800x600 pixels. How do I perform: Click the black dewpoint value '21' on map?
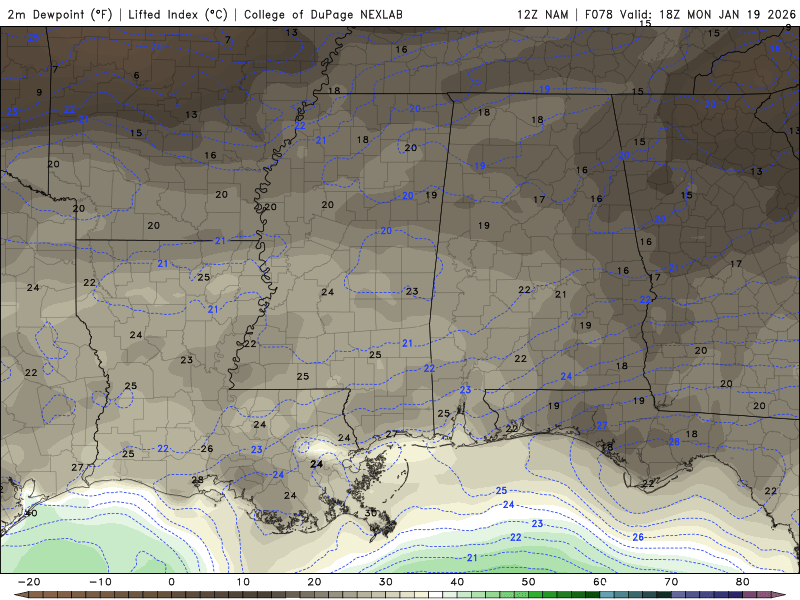[x=561, y=294]
